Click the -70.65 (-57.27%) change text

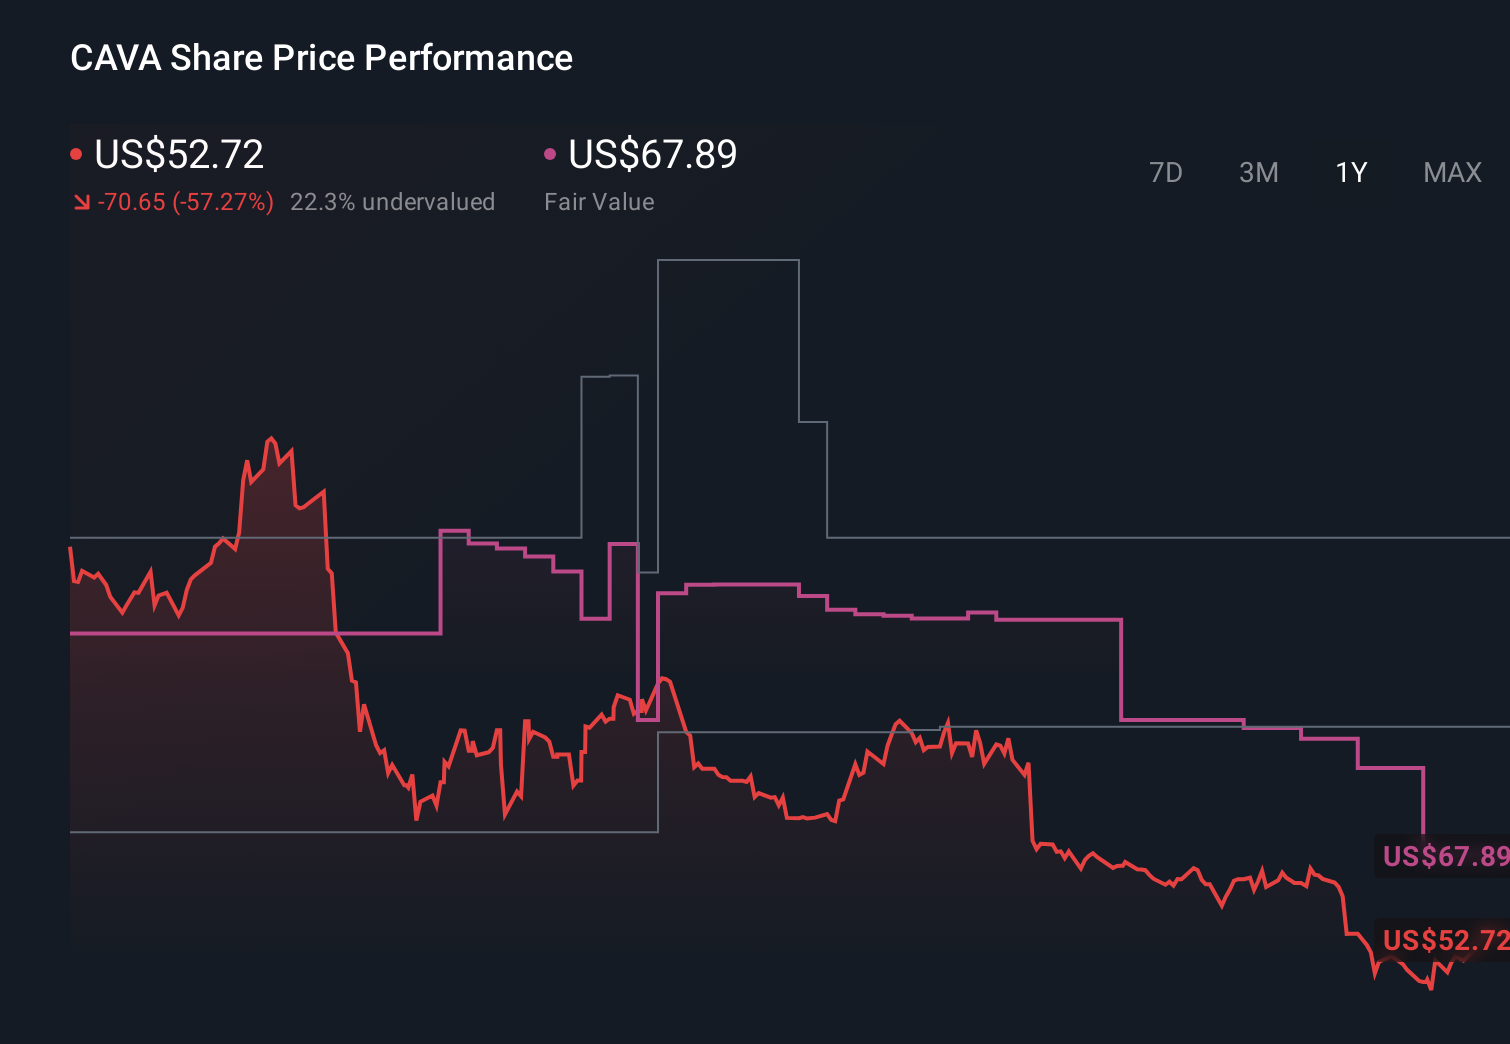coord(186,201)
